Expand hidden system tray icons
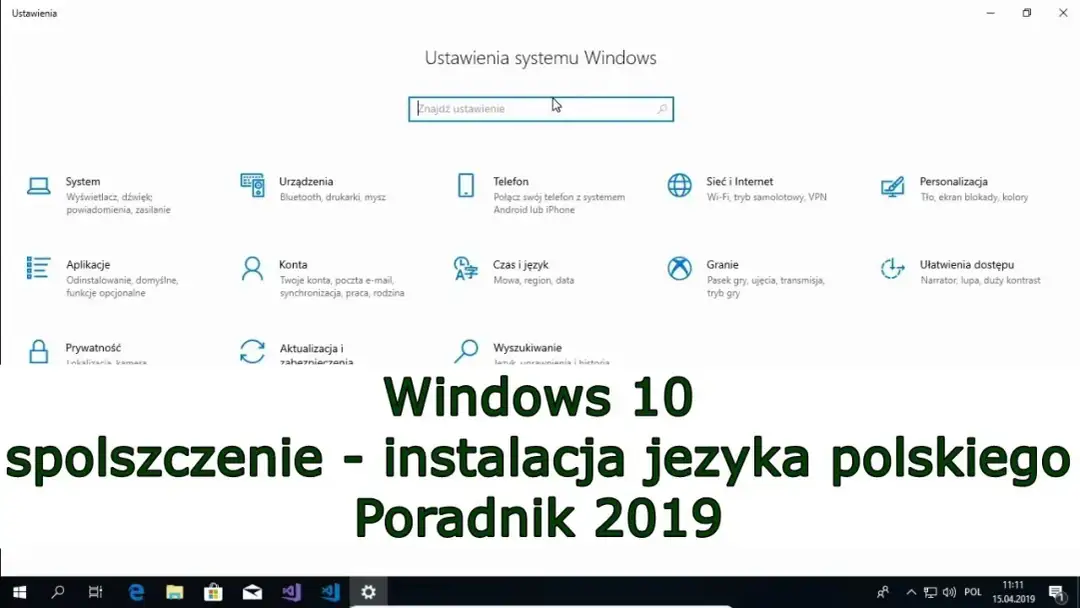This screenshot has width=1080, height=608. coord(911,592)
